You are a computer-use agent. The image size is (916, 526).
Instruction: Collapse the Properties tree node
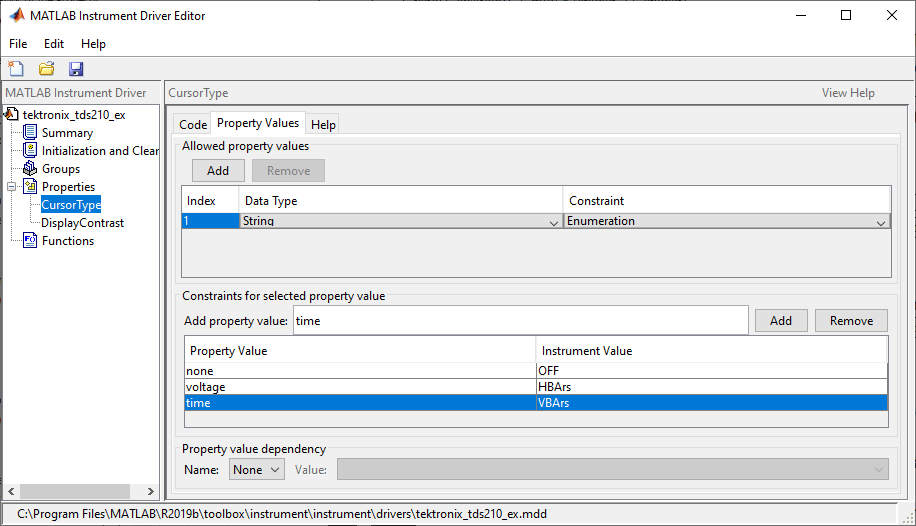11,187
